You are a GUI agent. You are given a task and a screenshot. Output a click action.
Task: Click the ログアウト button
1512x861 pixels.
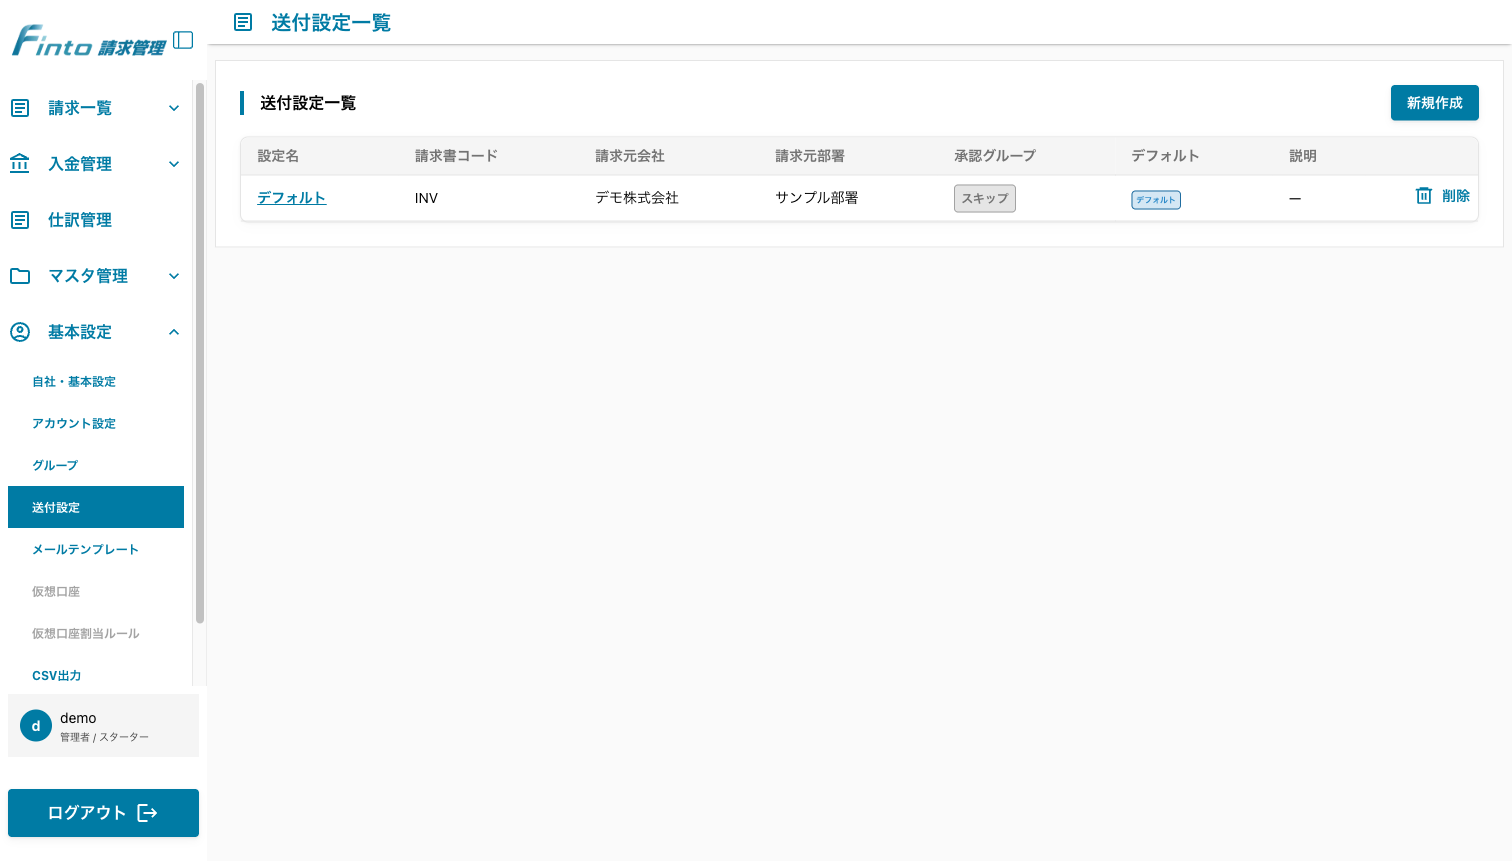[103, 813]
